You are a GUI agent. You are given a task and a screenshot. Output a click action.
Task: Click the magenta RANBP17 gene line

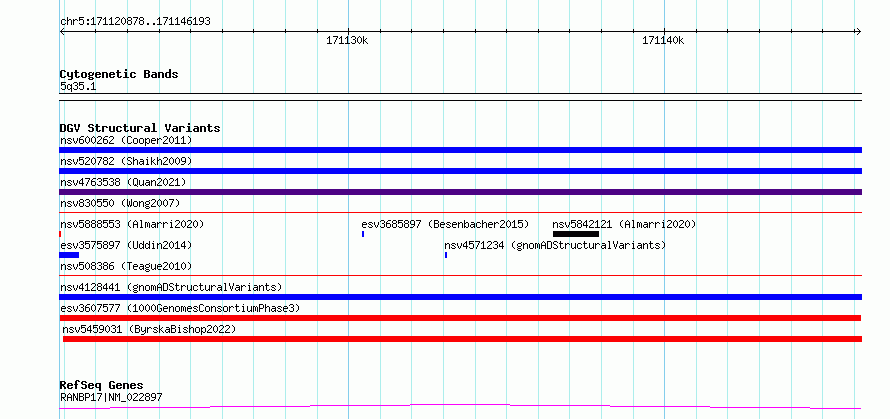pyautogui.click(x=460, y=407)
